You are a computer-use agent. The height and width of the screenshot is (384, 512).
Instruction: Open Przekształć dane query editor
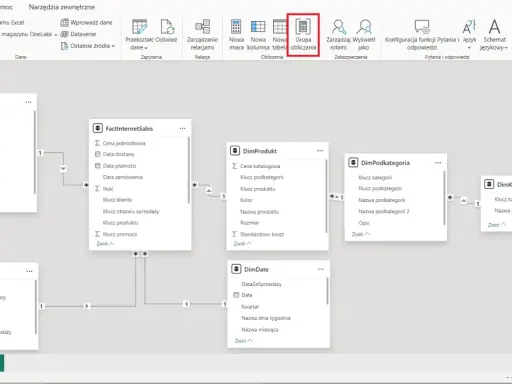[139, 35]
